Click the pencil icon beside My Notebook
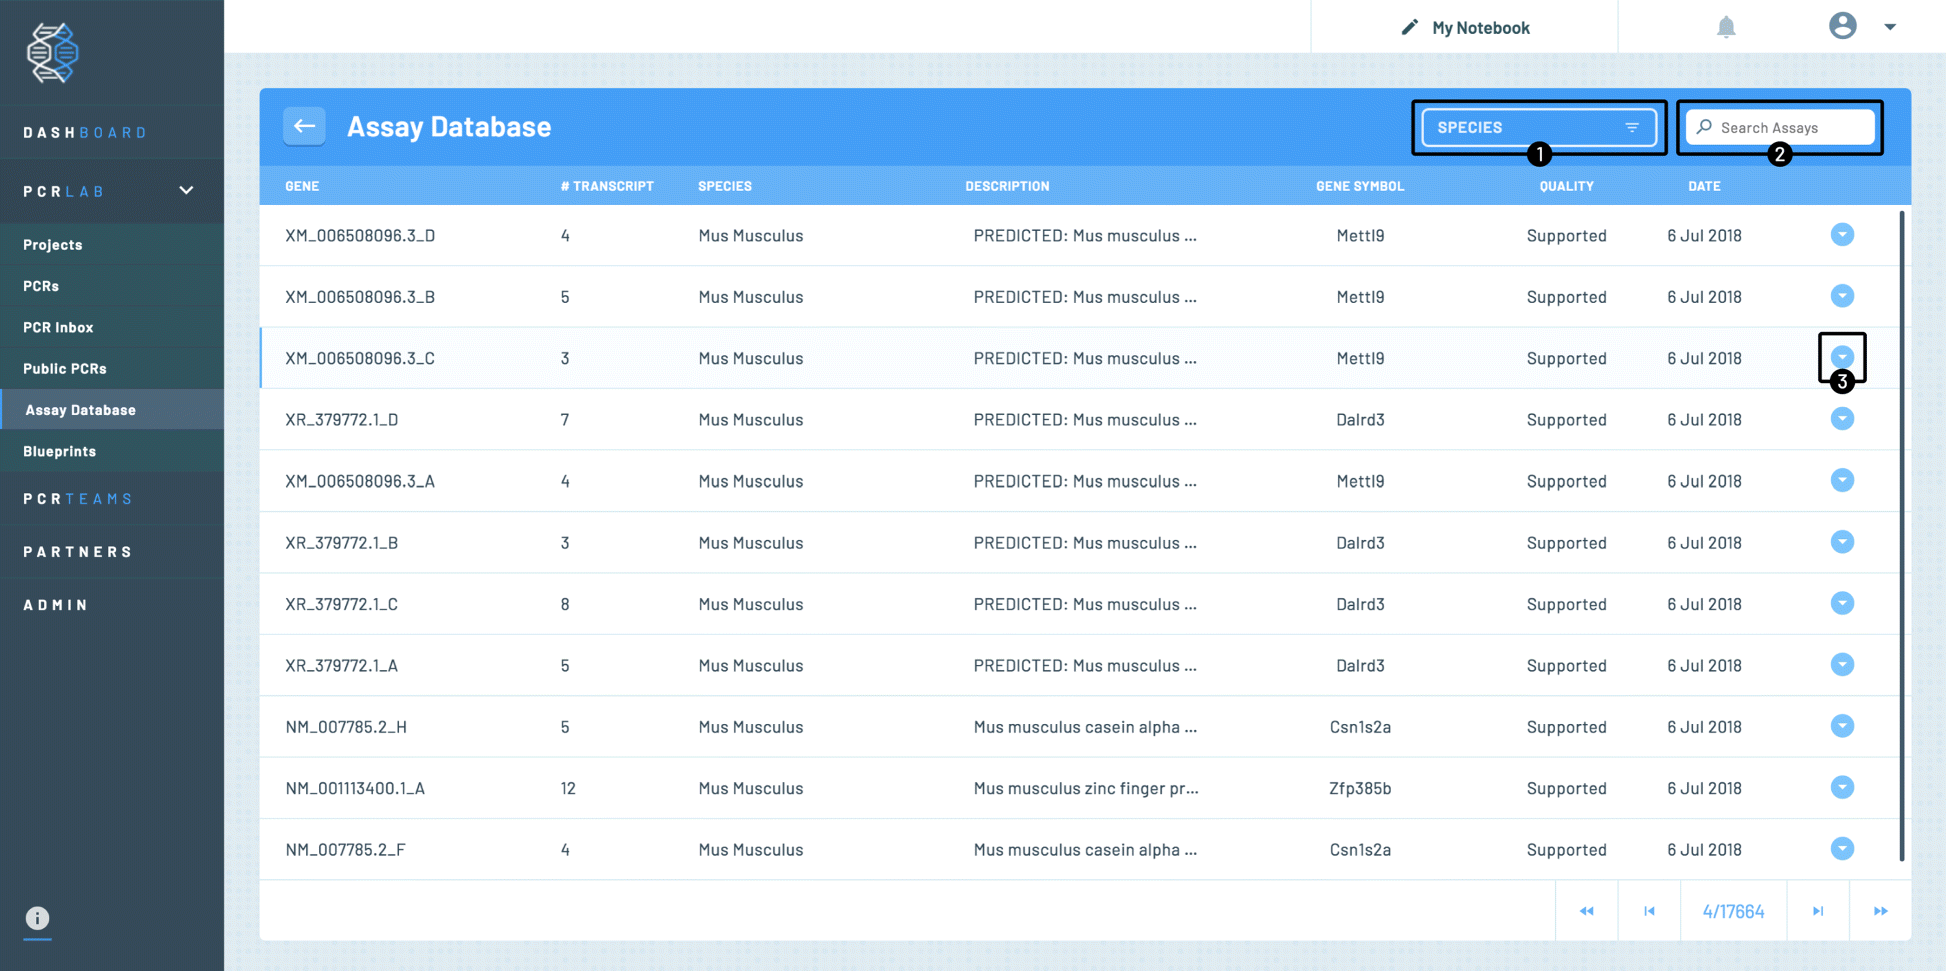This screenshot has width=1946, height=971. coord(1409,27)
